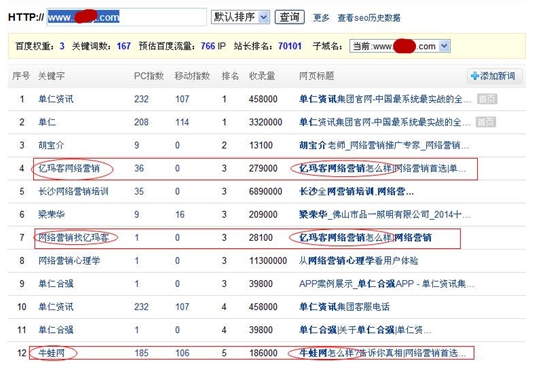Click 收录量 value 209000
The height and width of the screenshot is (371, 551).
(x=263, y=214)
